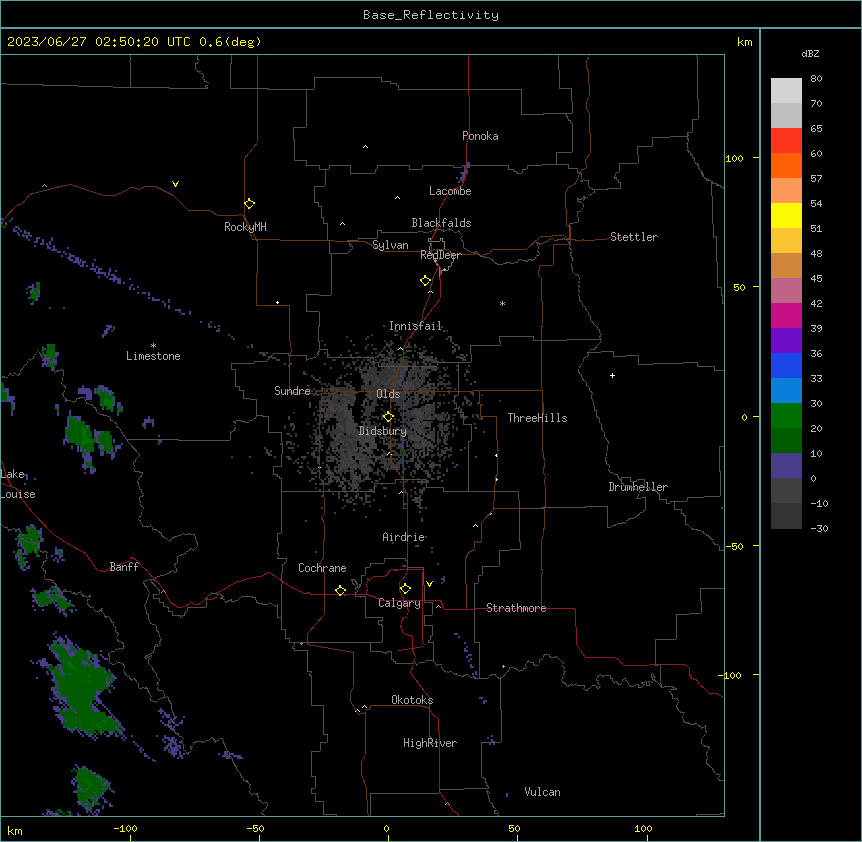Pick the white 80 dBZ legend swatch
The height and width of the screenshot is (842, 862).
[786, 90]
